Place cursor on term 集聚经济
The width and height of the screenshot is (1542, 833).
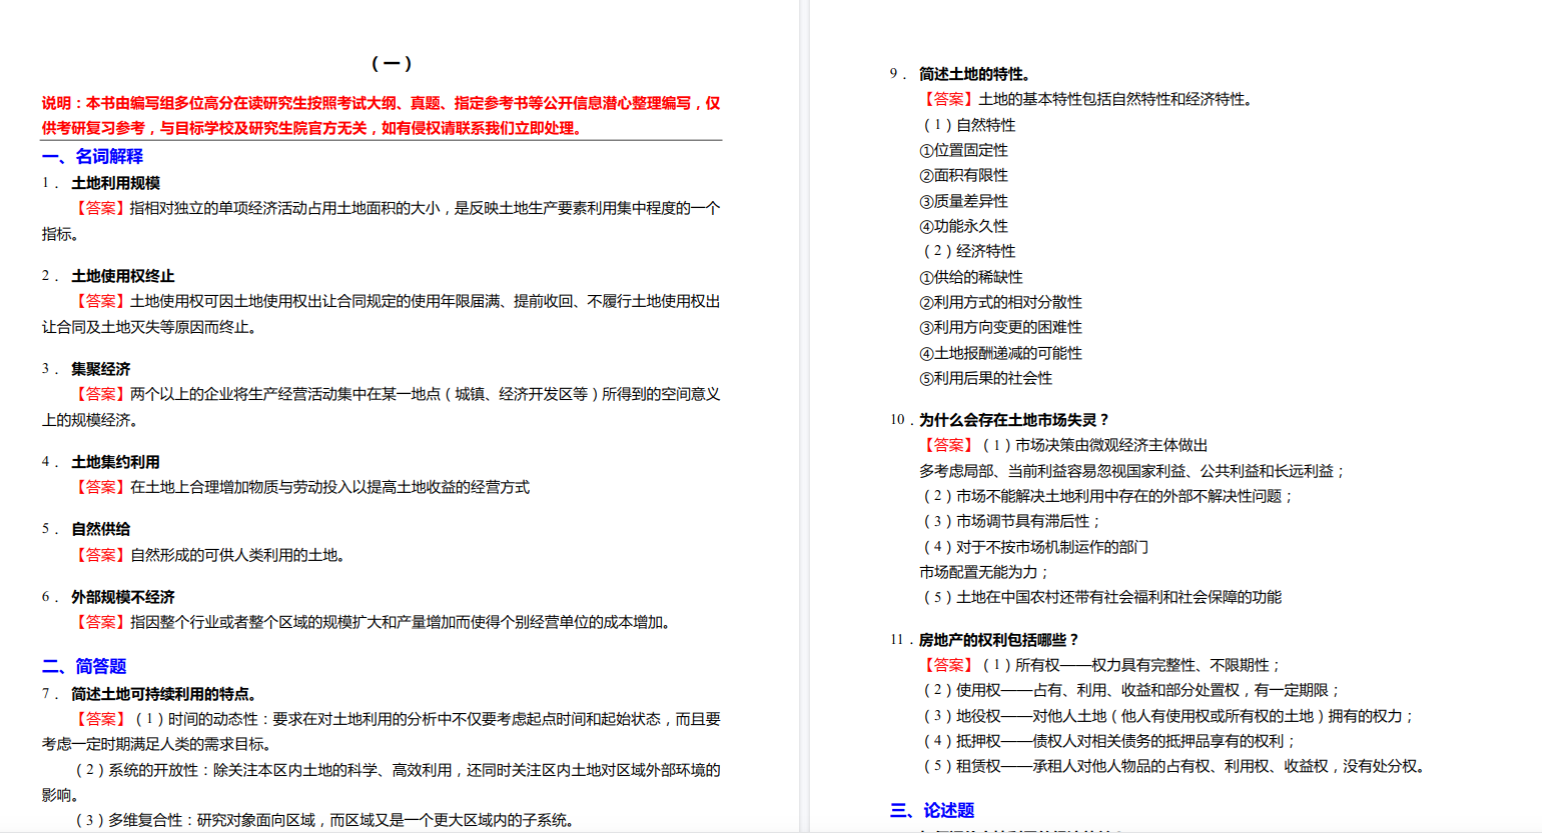tap(100, 369)
